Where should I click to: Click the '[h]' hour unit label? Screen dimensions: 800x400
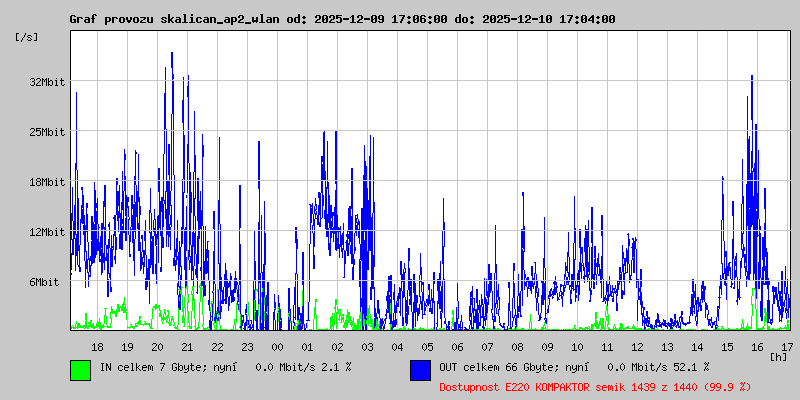click(x=779, y=357)
